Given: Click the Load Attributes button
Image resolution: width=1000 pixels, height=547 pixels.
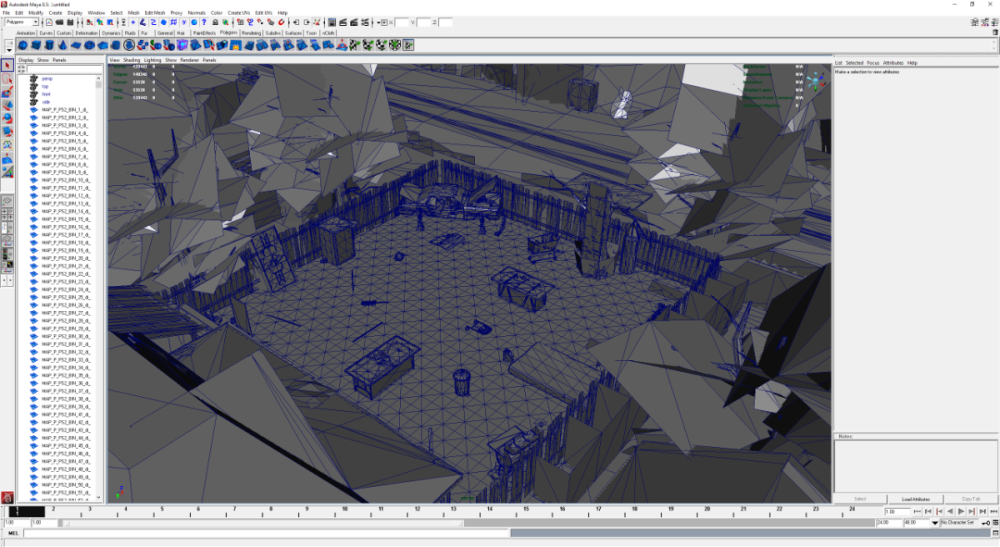Looking at the screenshot, I should pos(915,498).
